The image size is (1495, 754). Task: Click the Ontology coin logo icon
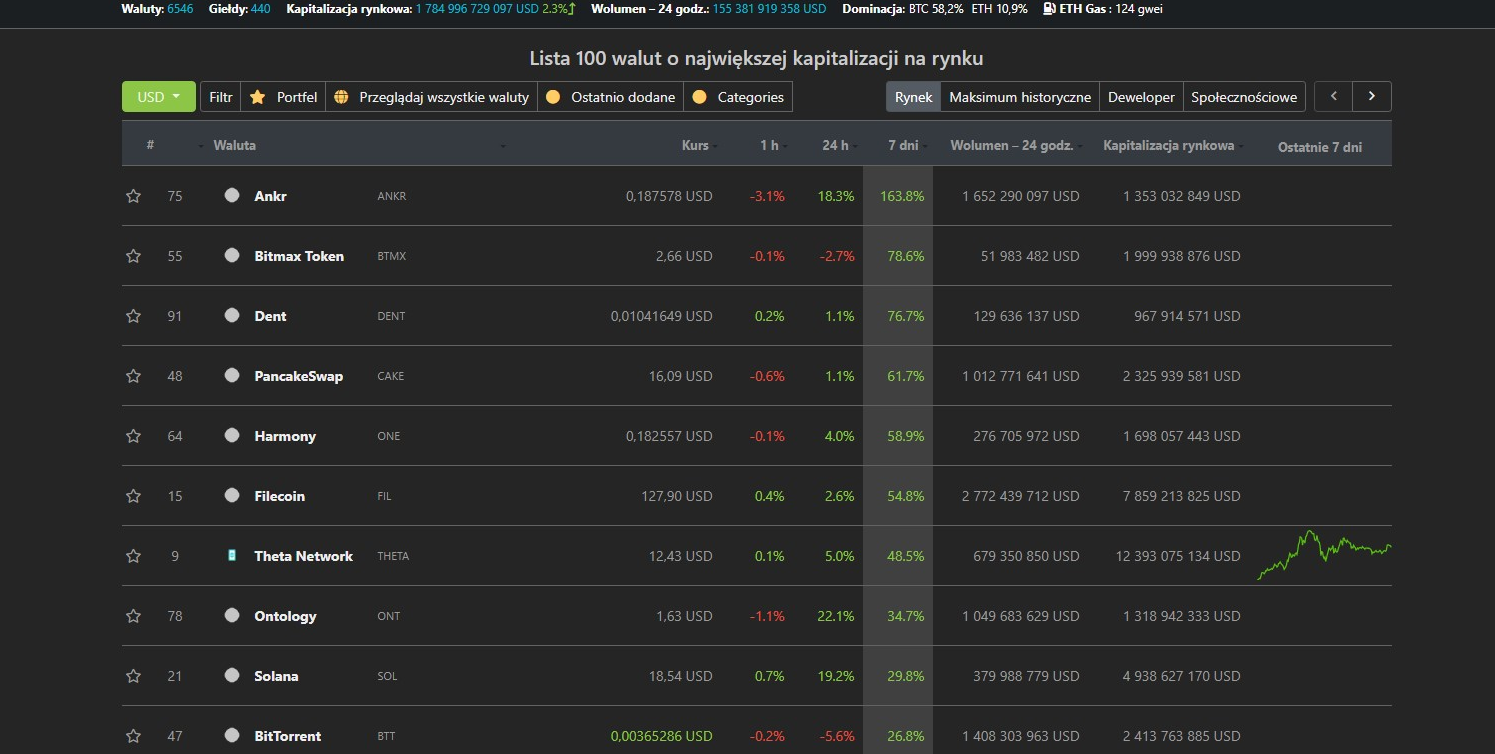coord(232,615)
